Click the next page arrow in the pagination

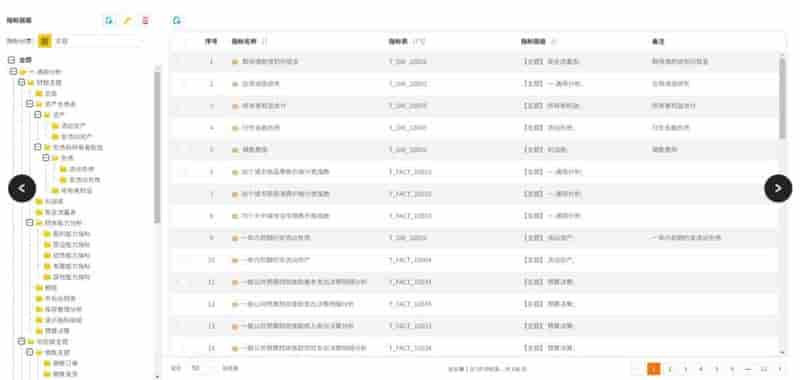pyautogui.click(x=780, y=369)
